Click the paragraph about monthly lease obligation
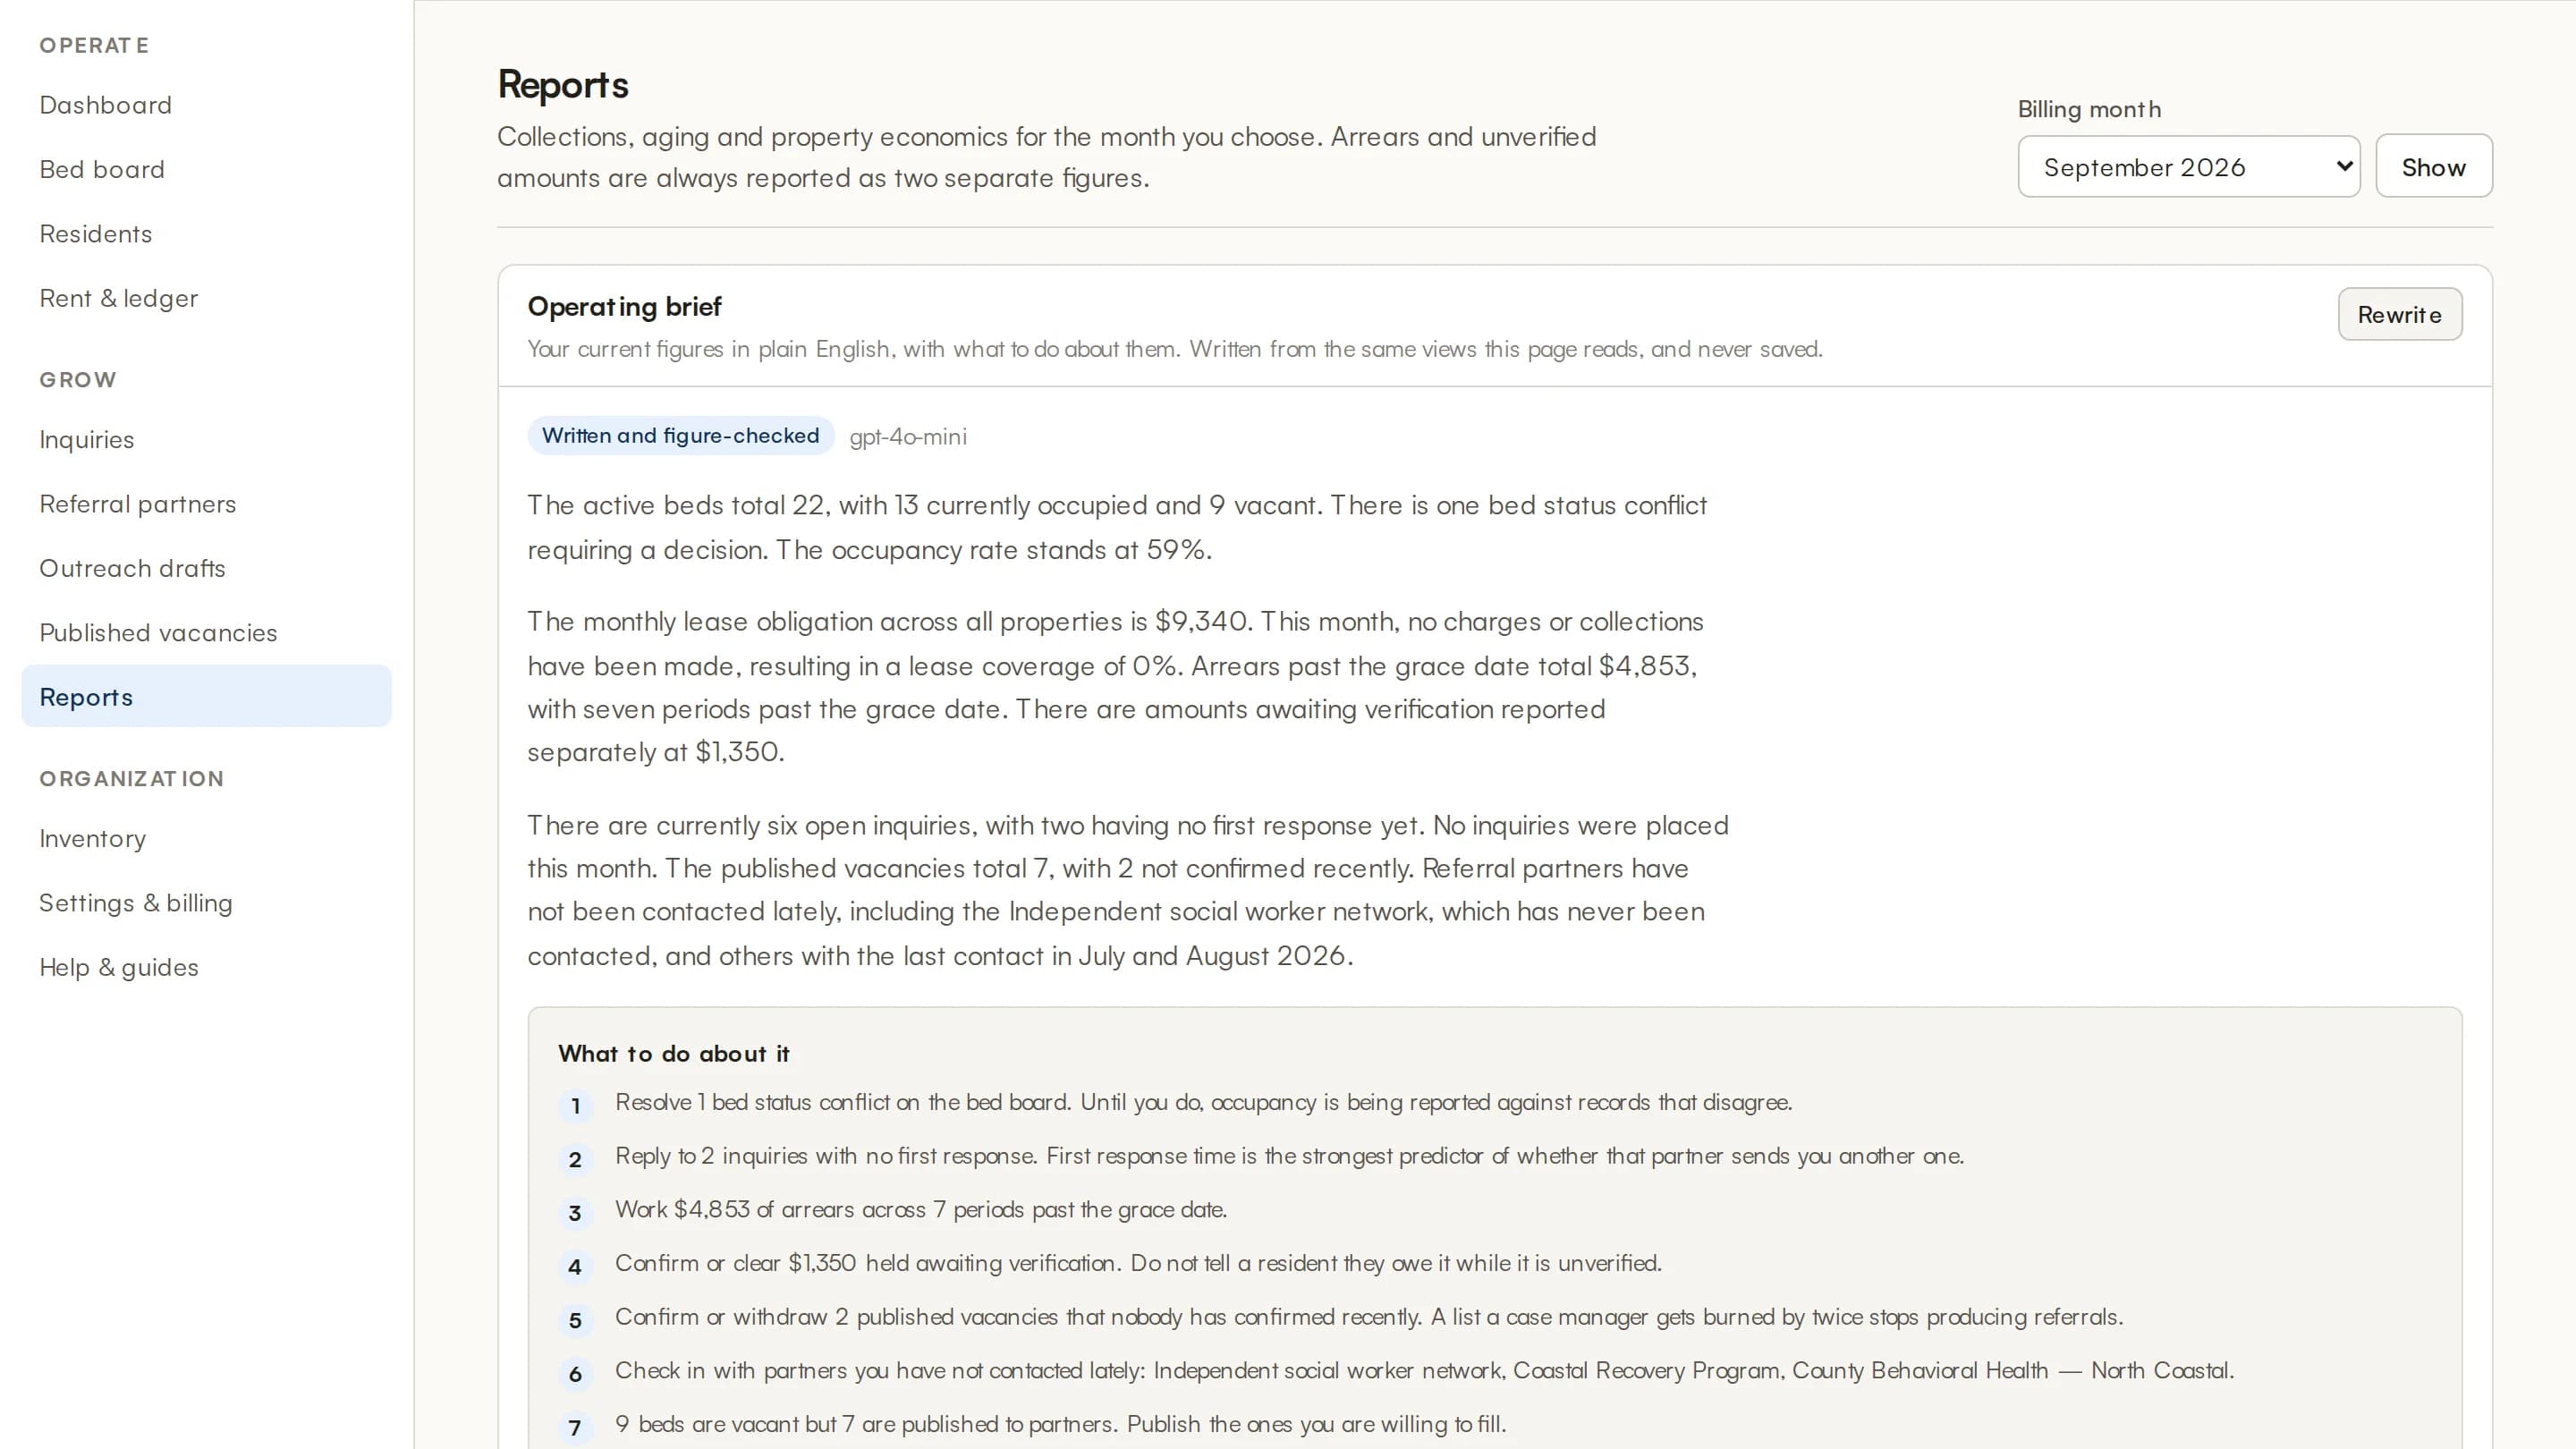This screenshot has height=1449, width=2576. coord(1116,686)
